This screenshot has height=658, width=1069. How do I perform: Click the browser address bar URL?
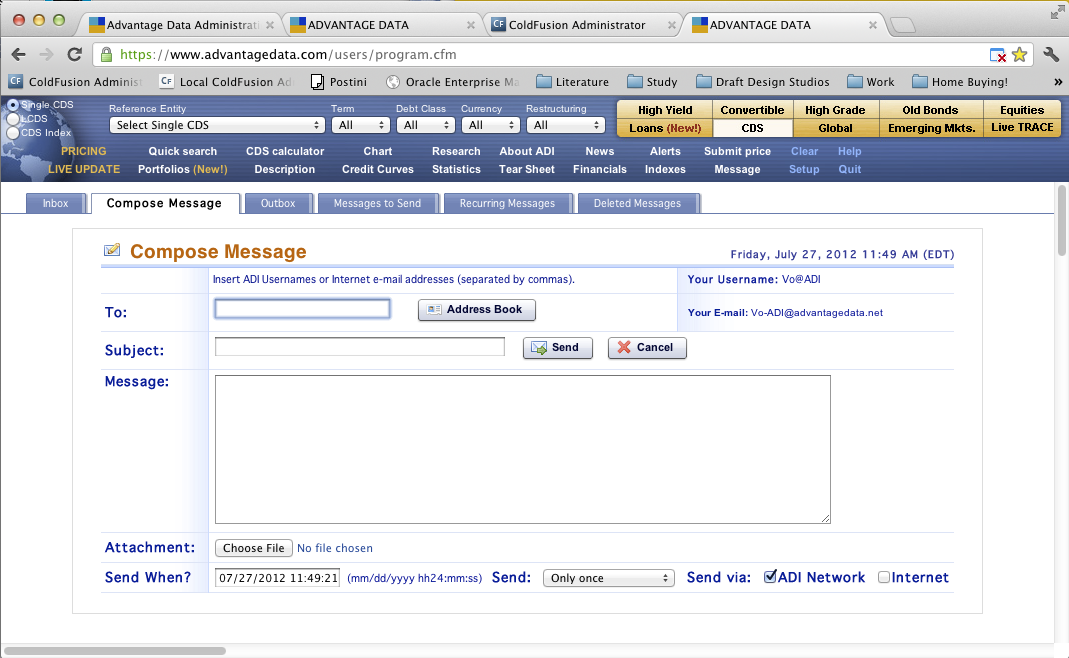click(288, 55)
